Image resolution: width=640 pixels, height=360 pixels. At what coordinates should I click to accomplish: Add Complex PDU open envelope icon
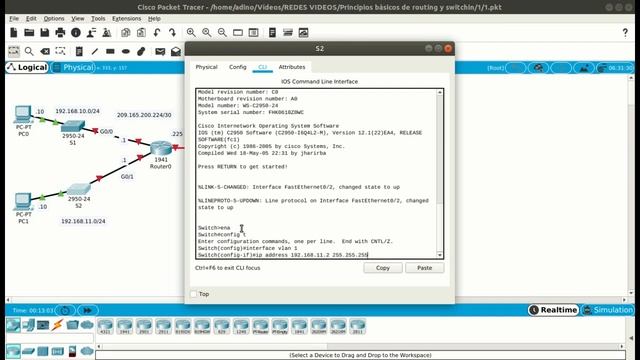pos(176,51)
